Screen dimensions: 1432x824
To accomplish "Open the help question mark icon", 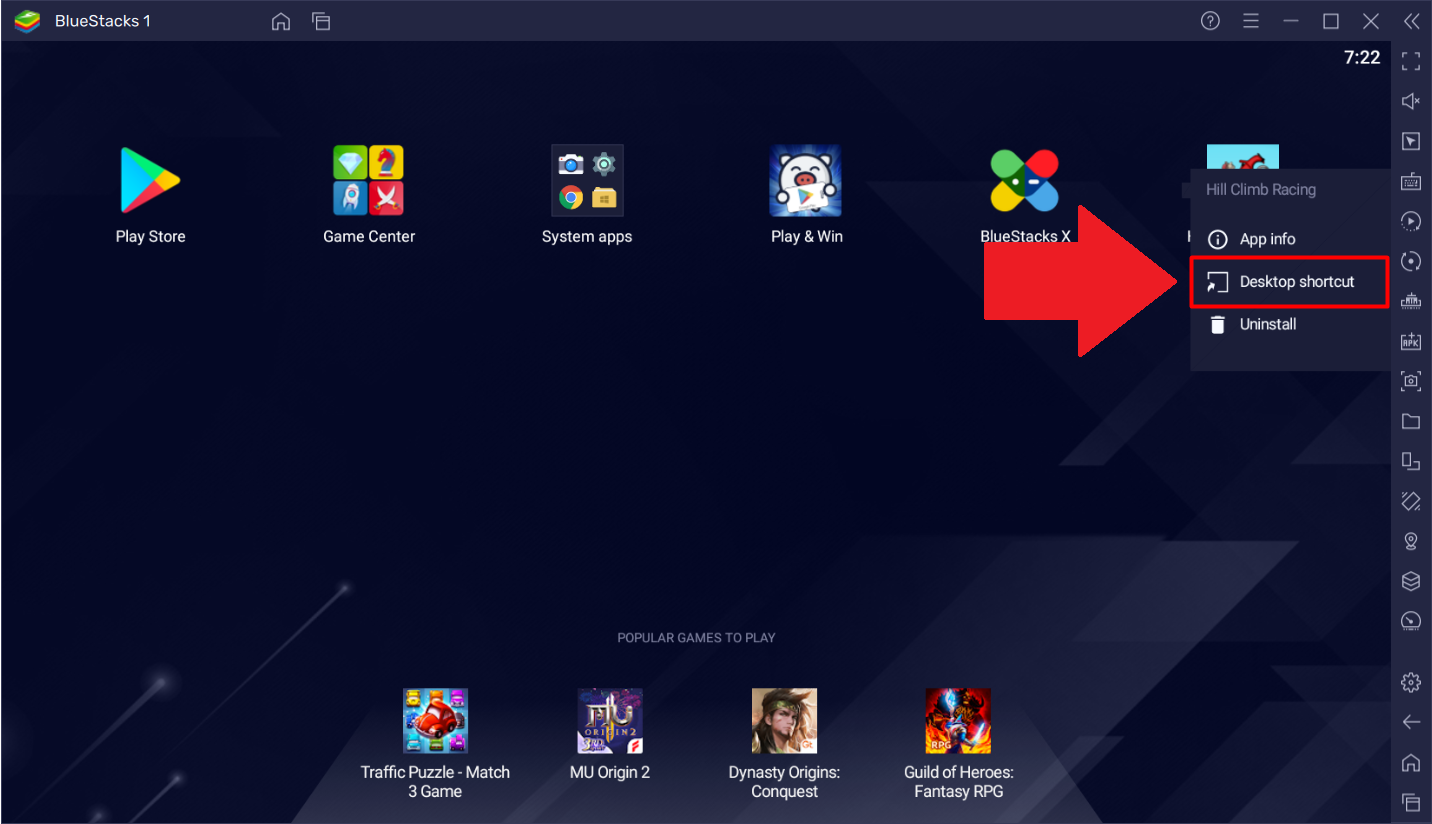I will pyautogui.click(x=1210, y=21).
